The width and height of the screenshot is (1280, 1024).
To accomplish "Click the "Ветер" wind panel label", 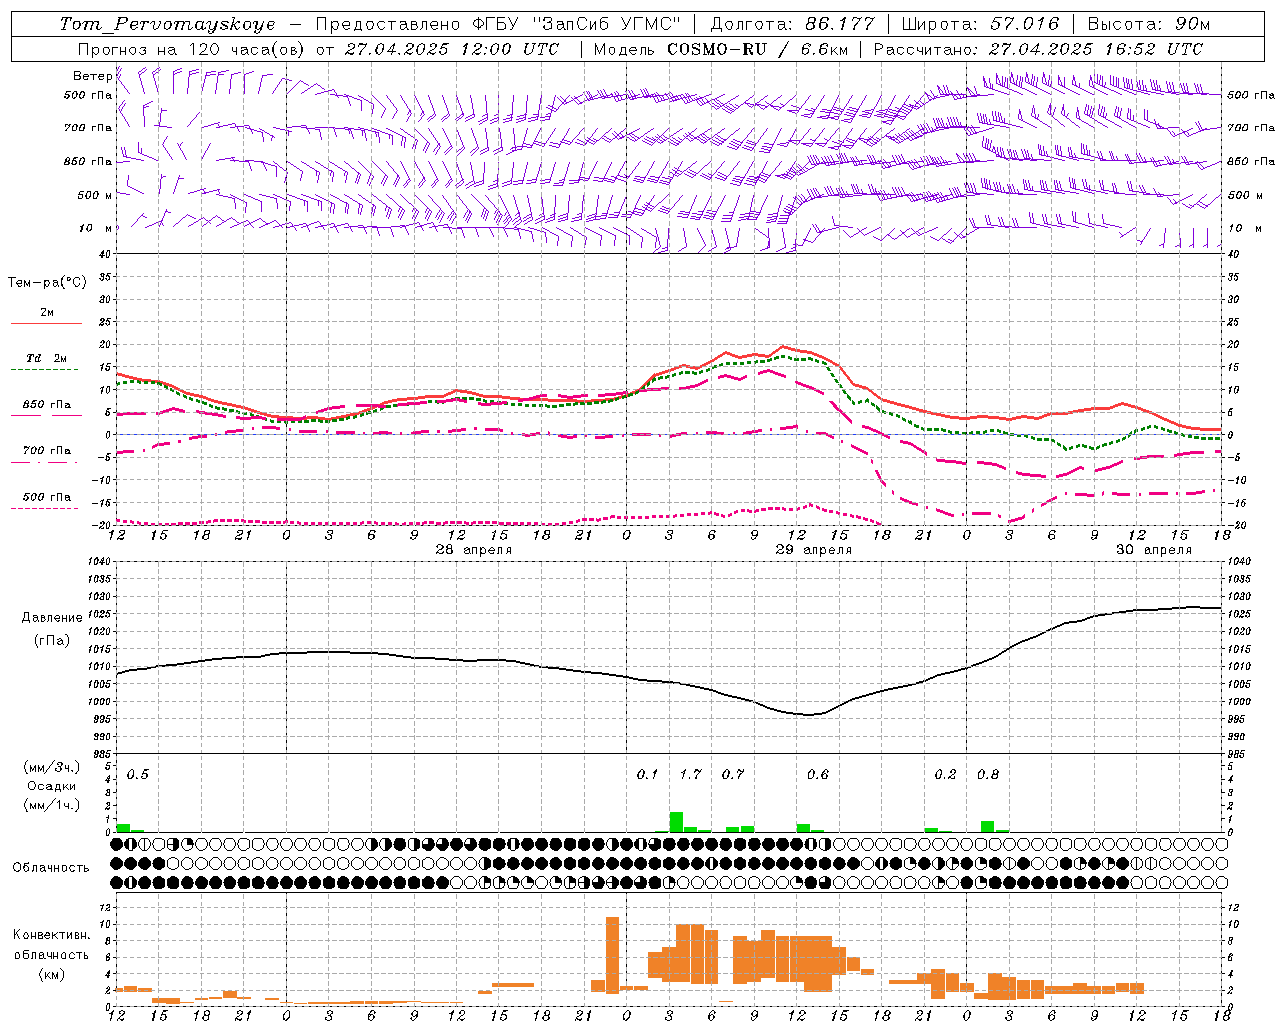I will 92,76.
